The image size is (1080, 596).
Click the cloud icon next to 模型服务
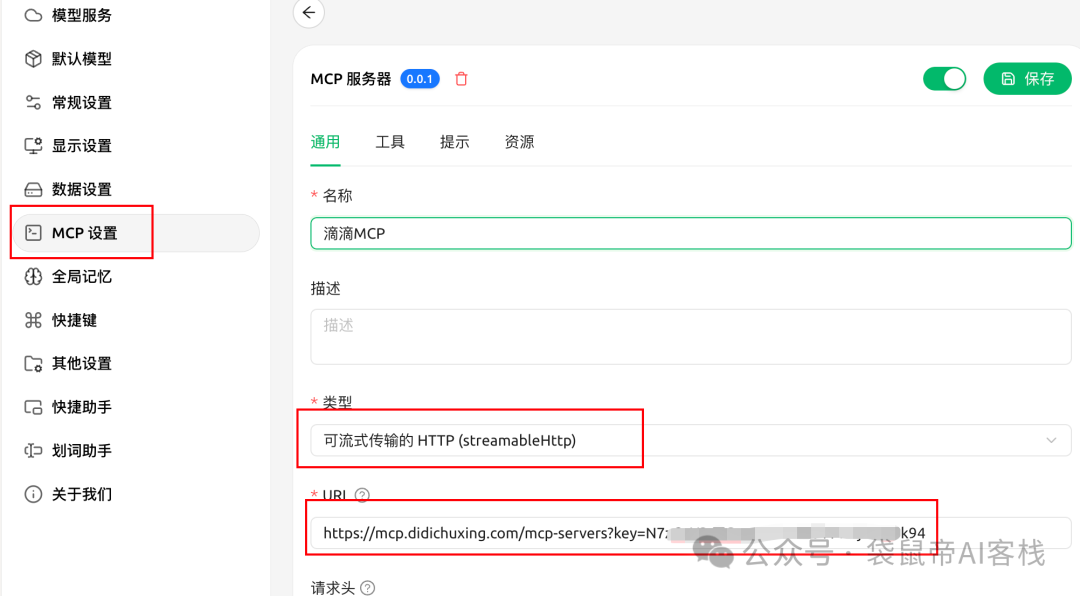33,15
